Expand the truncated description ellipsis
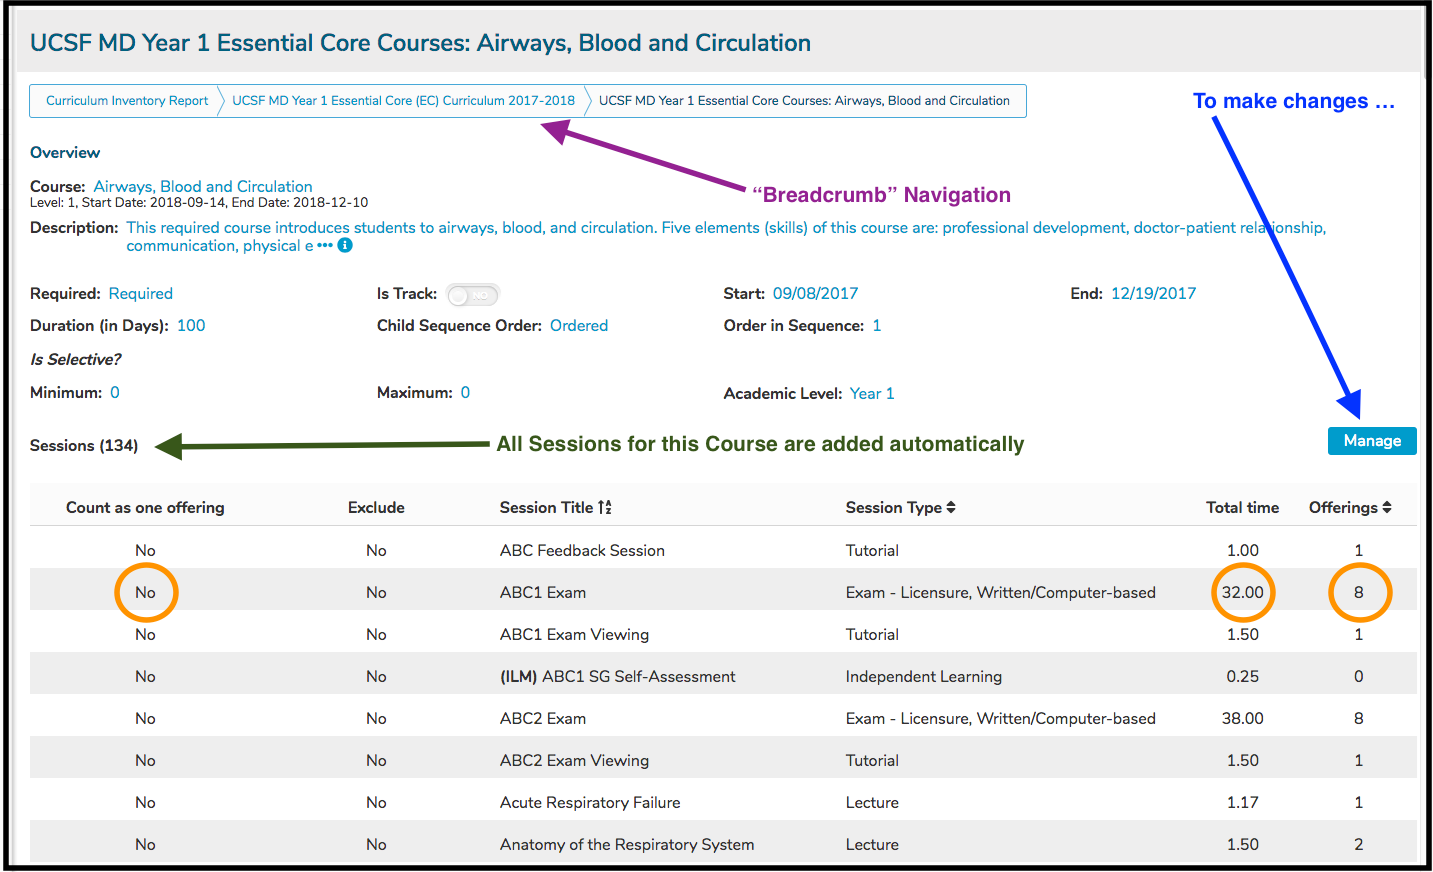The width and height of the screenshot is (1433, 872). pyautogui.click(x=325, y=245)
